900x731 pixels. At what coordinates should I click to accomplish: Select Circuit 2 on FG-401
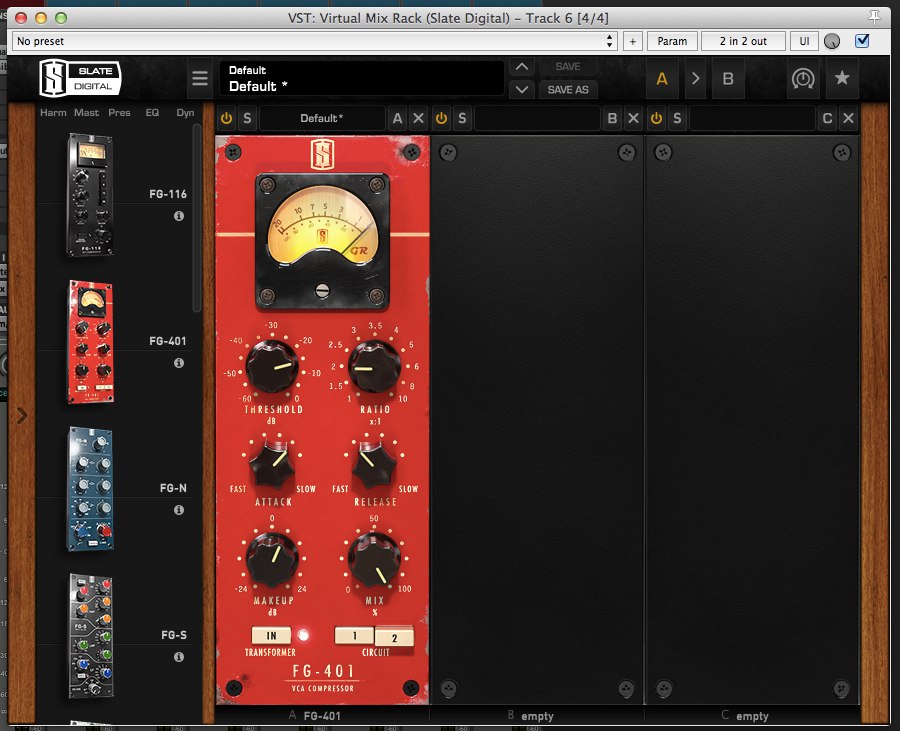394,637
